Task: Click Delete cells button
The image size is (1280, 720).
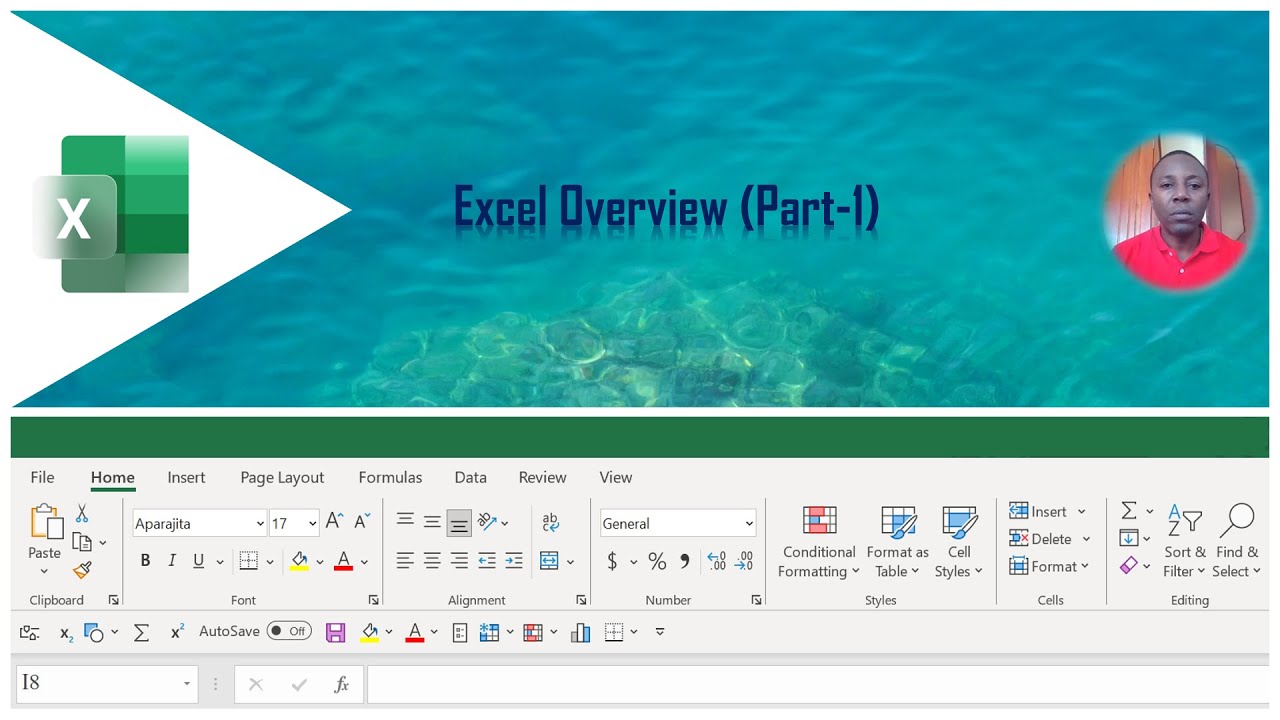Action: tap(1049, 538)
